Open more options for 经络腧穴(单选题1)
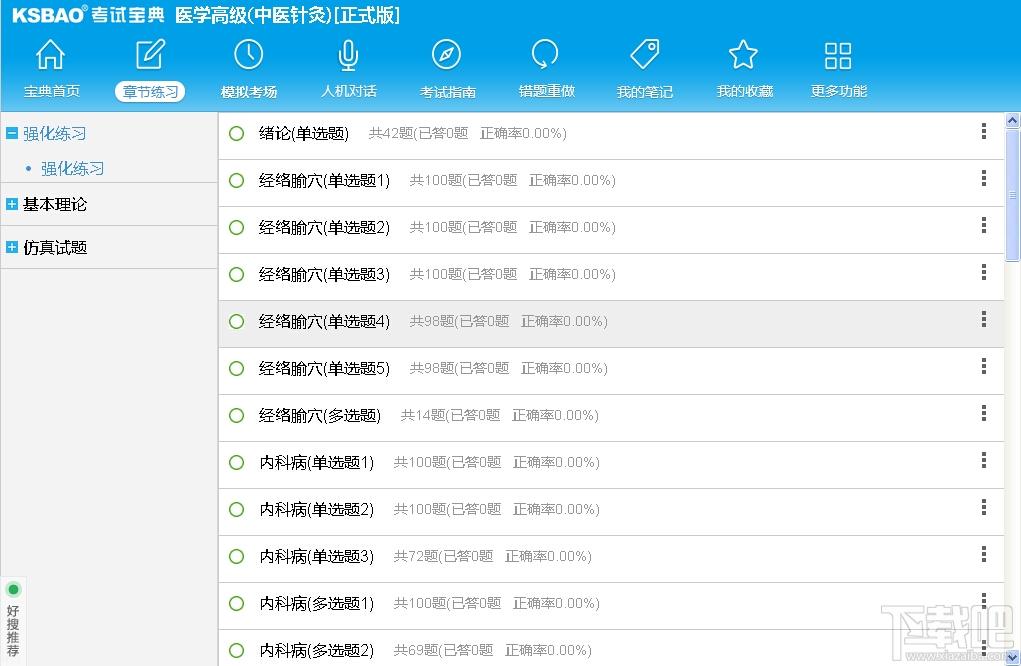The height and width of the screenshot is (666, 1021). [984, 178]
